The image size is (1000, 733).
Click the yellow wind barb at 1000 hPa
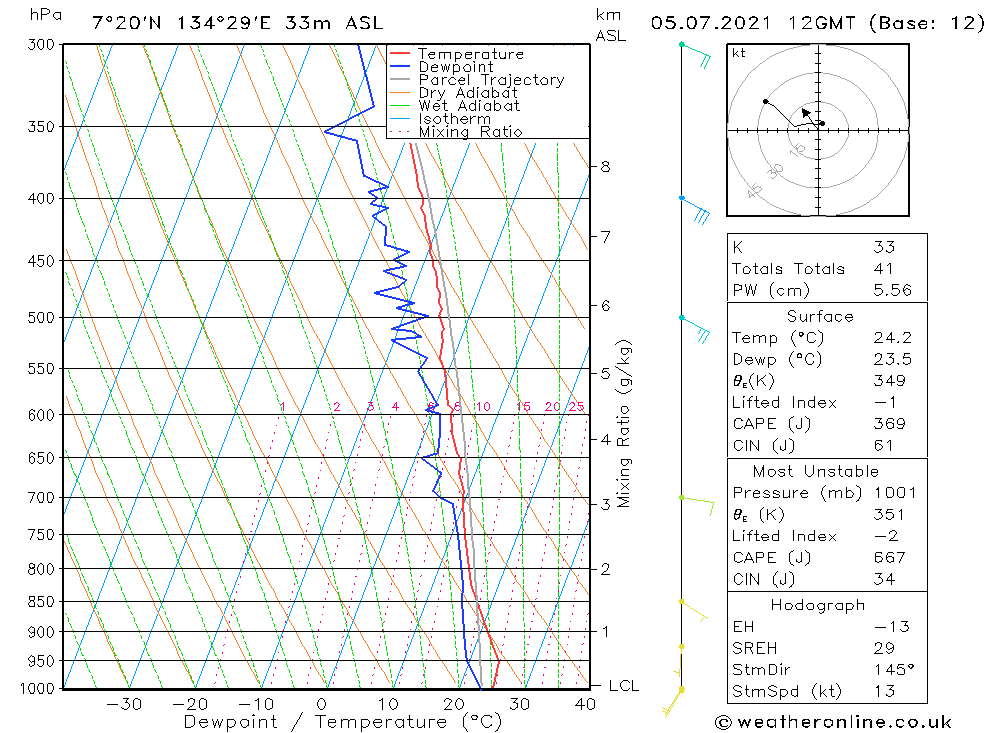673,702
